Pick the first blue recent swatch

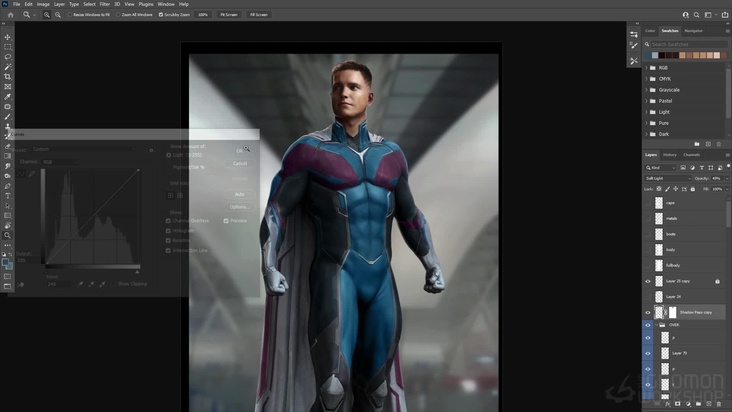(648, 56)
